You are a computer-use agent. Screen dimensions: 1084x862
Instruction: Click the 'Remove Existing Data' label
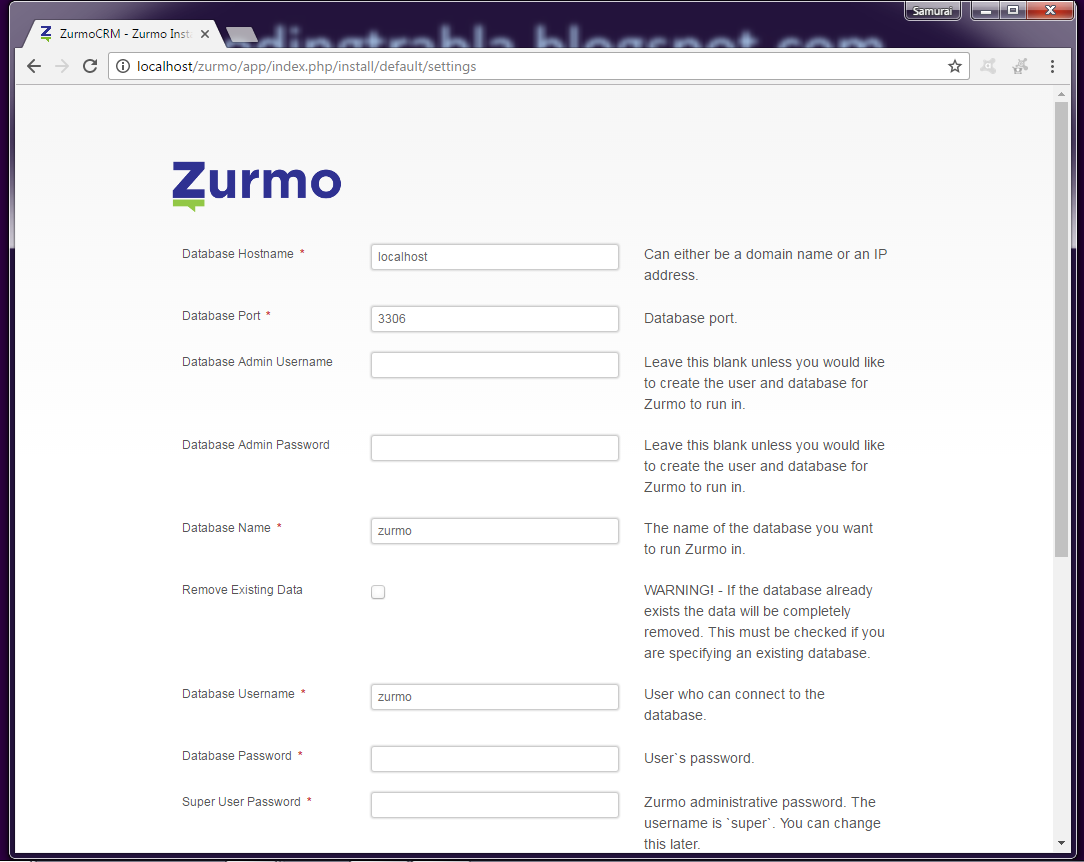[242, 590]
